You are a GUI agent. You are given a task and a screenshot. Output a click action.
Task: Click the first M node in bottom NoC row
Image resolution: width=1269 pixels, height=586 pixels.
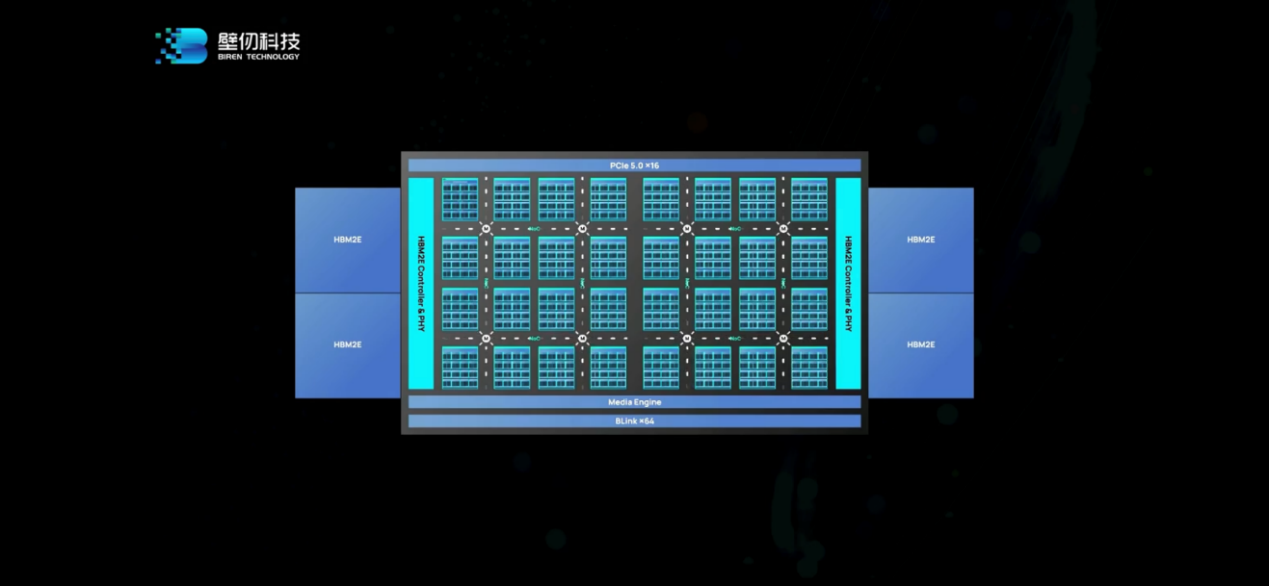tap(486, 339)
